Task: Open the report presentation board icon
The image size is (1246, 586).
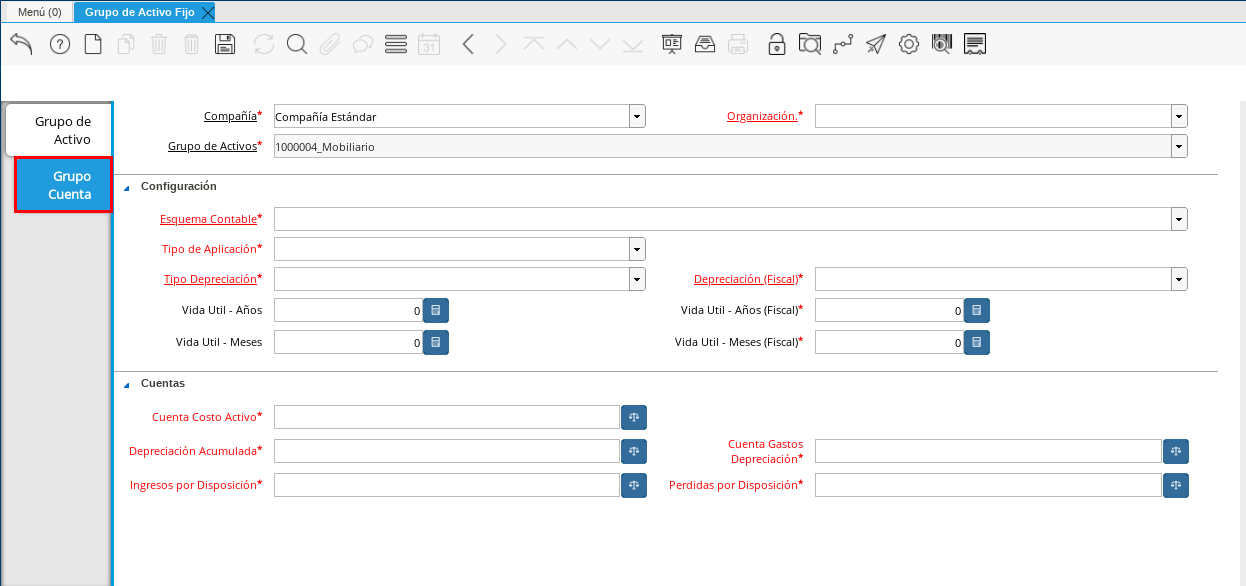Action: [x=672, y=44]
